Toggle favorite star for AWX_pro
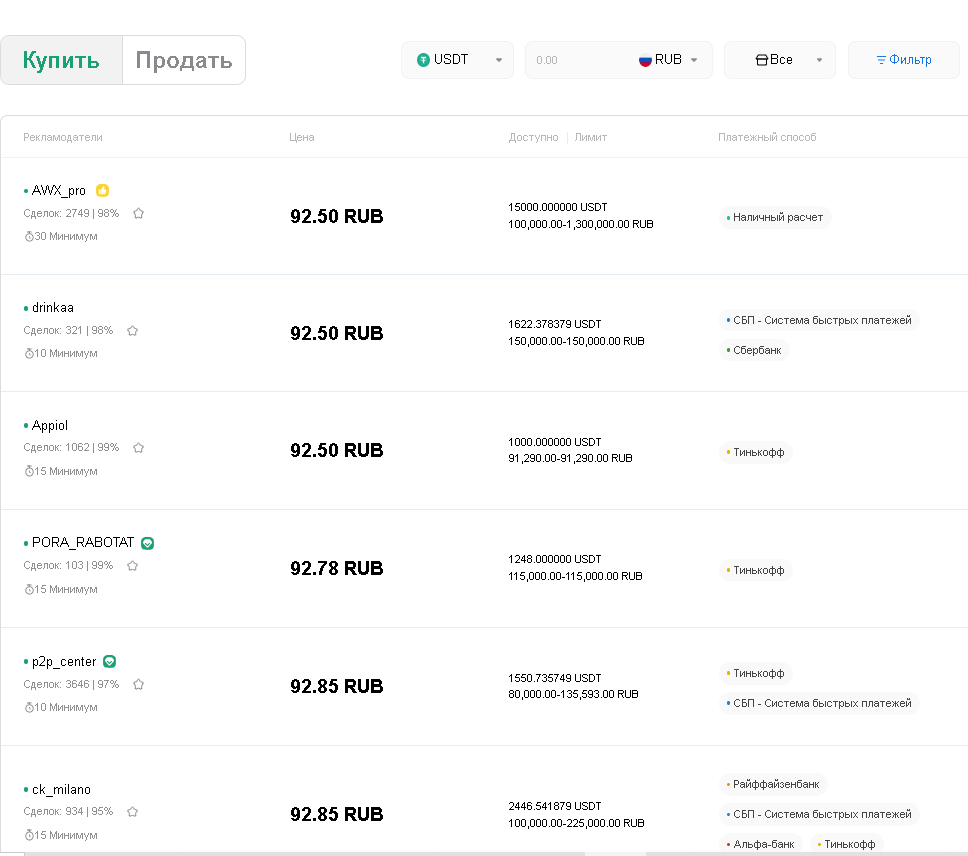This screenshot has height=856, width=968. click(x=139, y=213)
